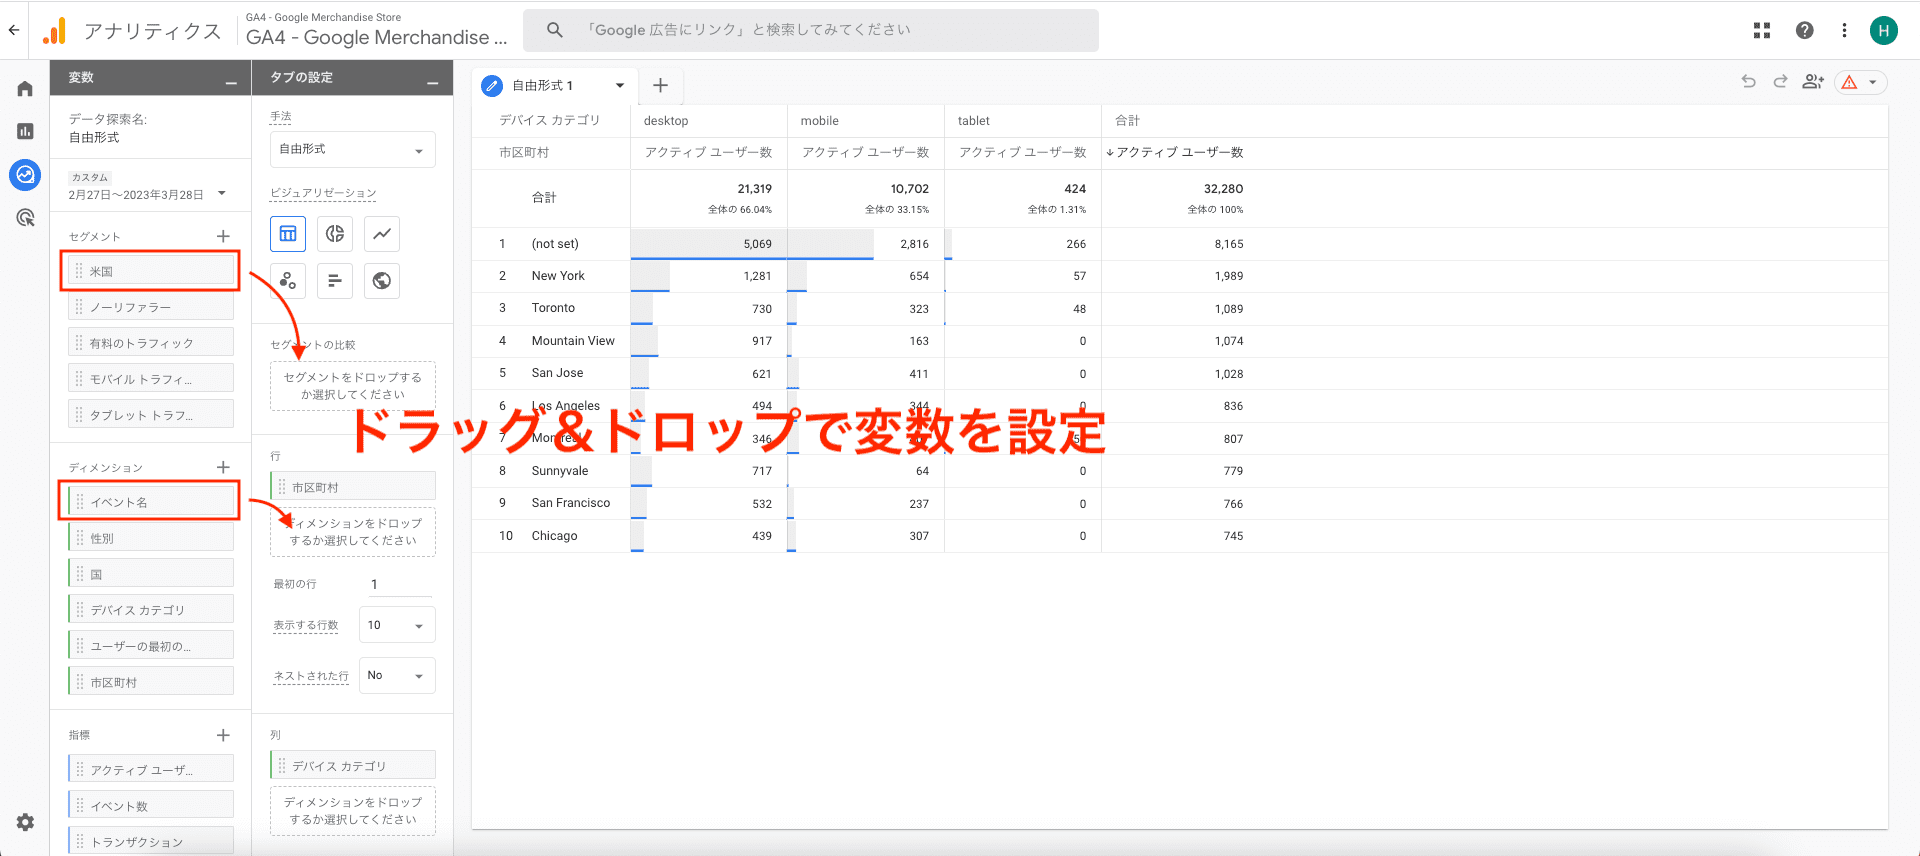The width and height of the screenshot is (1920, 856).
Task: Open the Google apps grid icon
Action: tap(1762, 30)
